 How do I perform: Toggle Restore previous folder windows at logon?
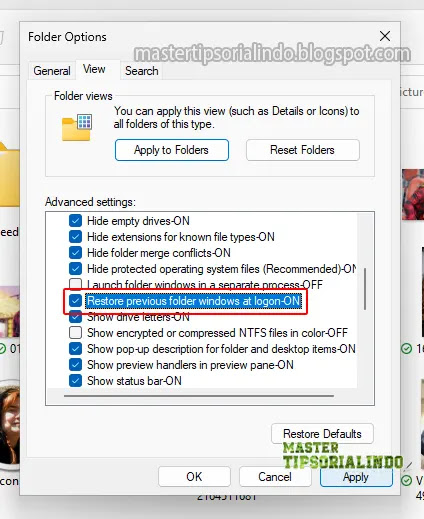[75, 301]
